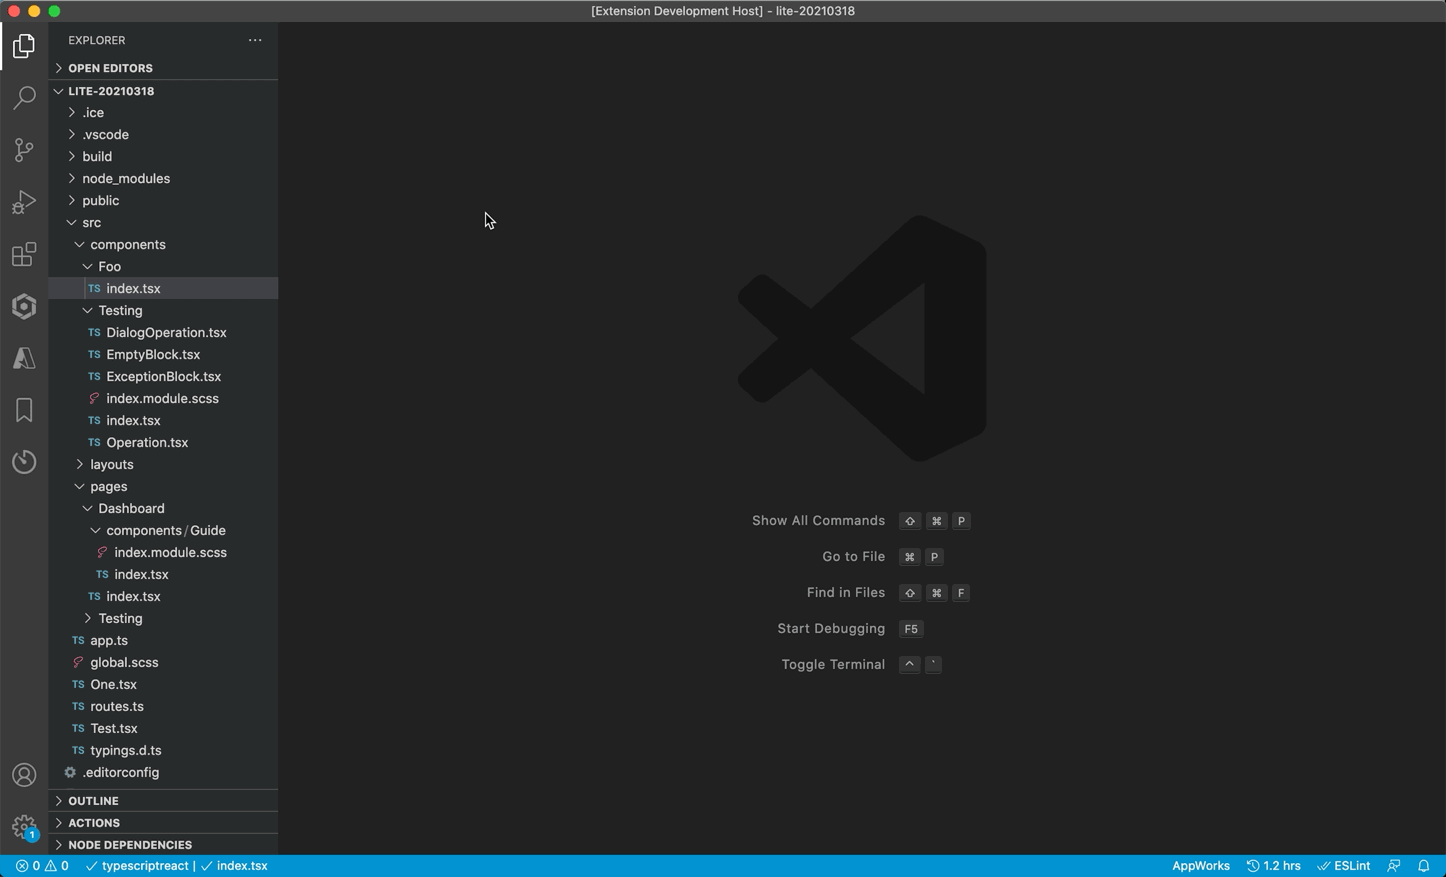Open .editorconfig file
Viewport: 1446px width, 877px height.
click(163, 773)
